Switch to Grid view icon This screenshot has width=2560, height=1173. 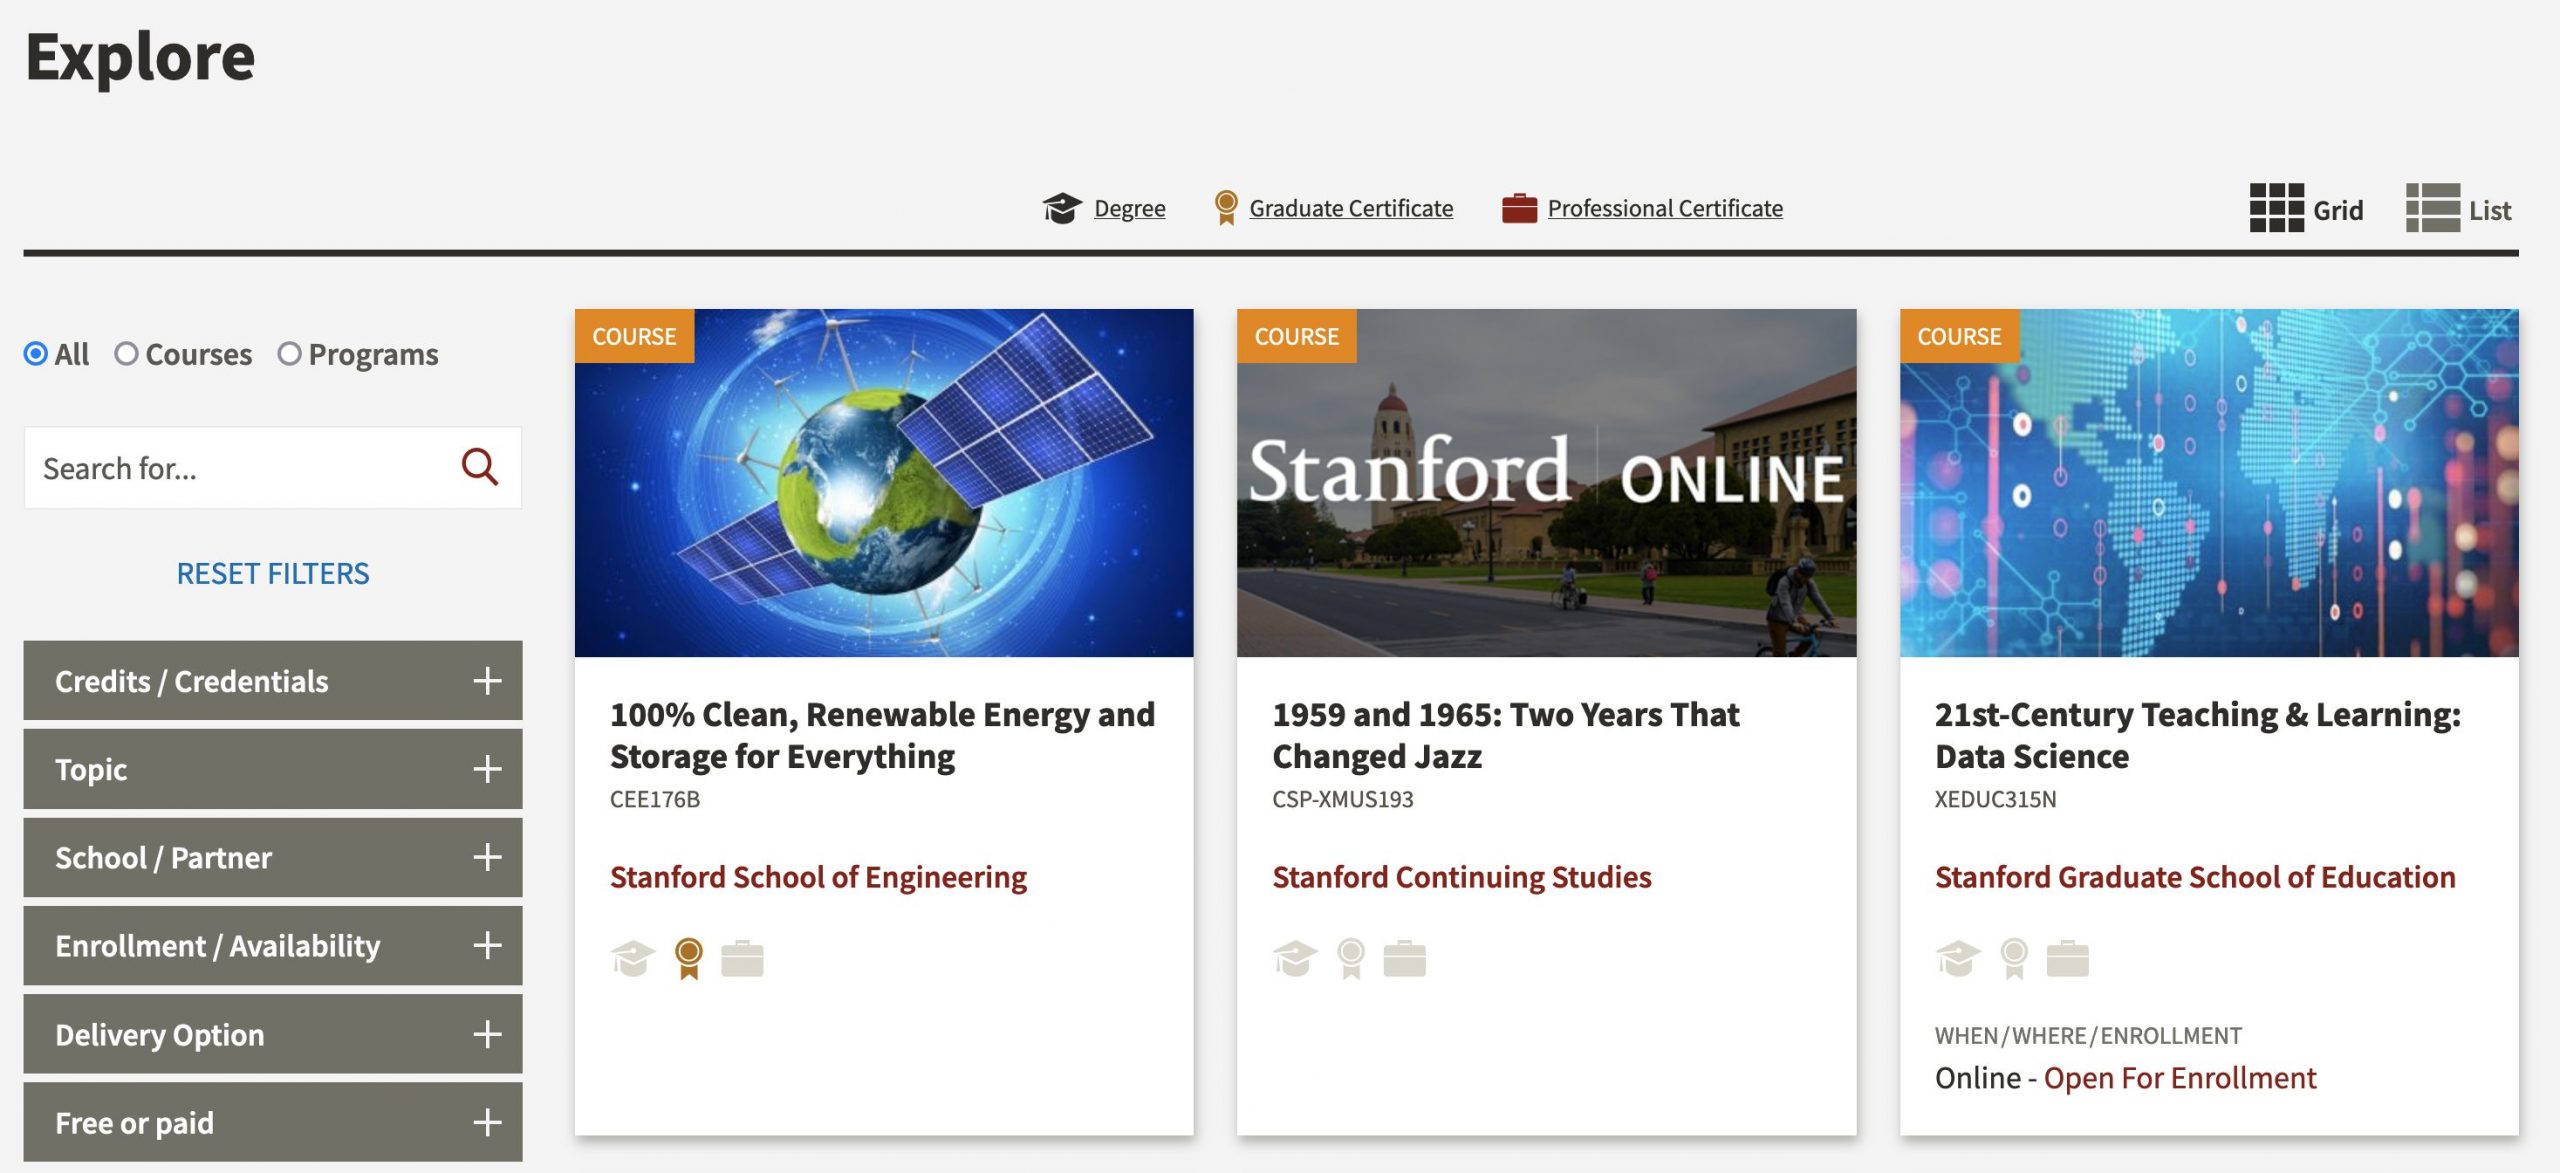point(2277,208)
